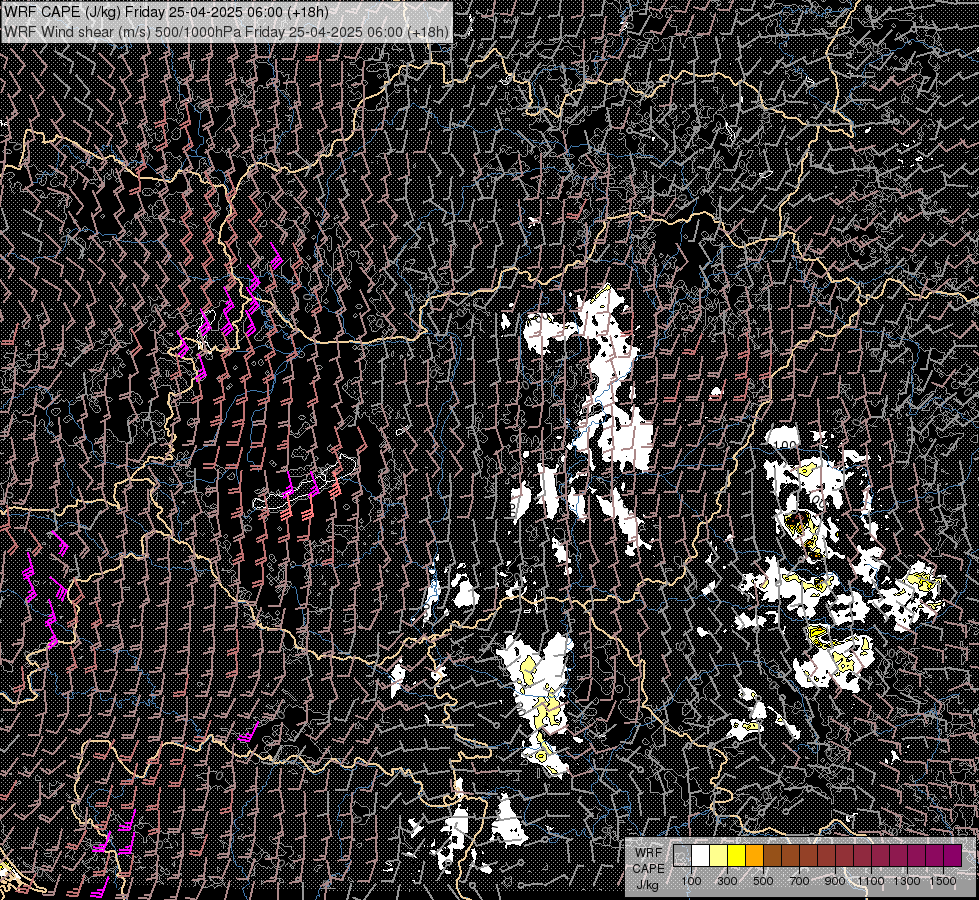Click the pale yellow legend swatch before 300
The height and width of the screenshot is (900, 979).
tap(719, 856)
